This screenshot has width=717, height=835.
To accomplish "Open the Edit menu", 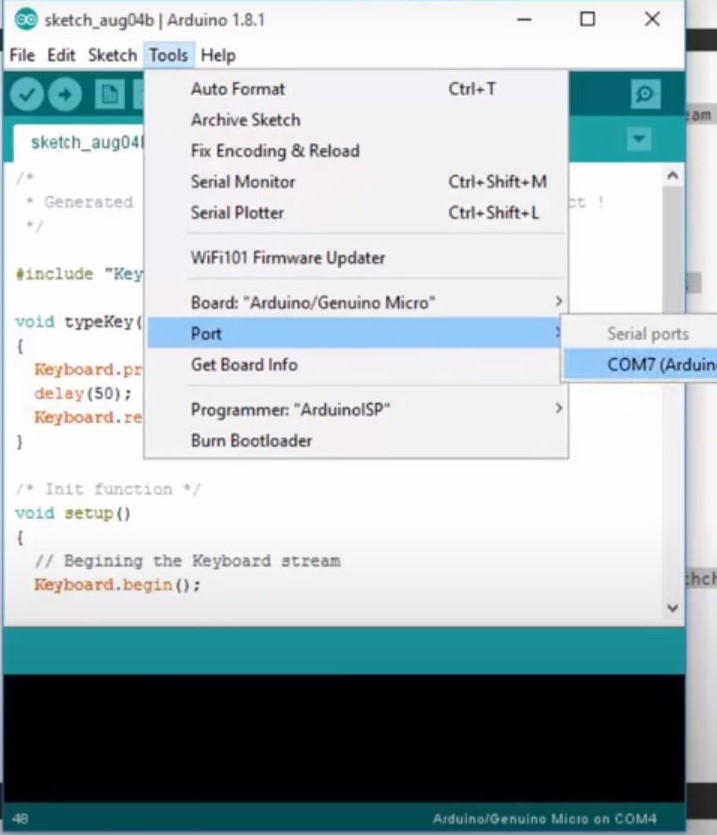I will tap(61, 55).
